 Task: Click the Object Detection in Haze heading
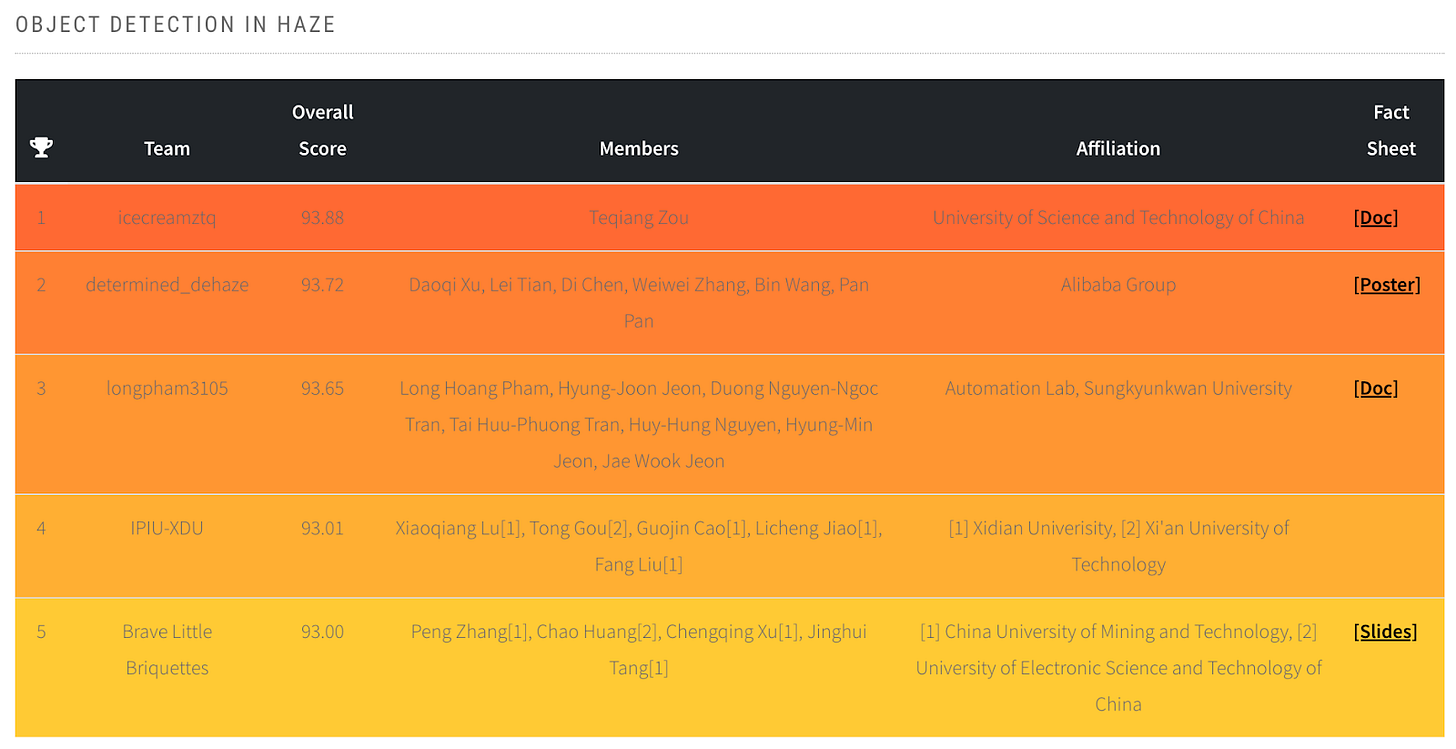point(176,24)
